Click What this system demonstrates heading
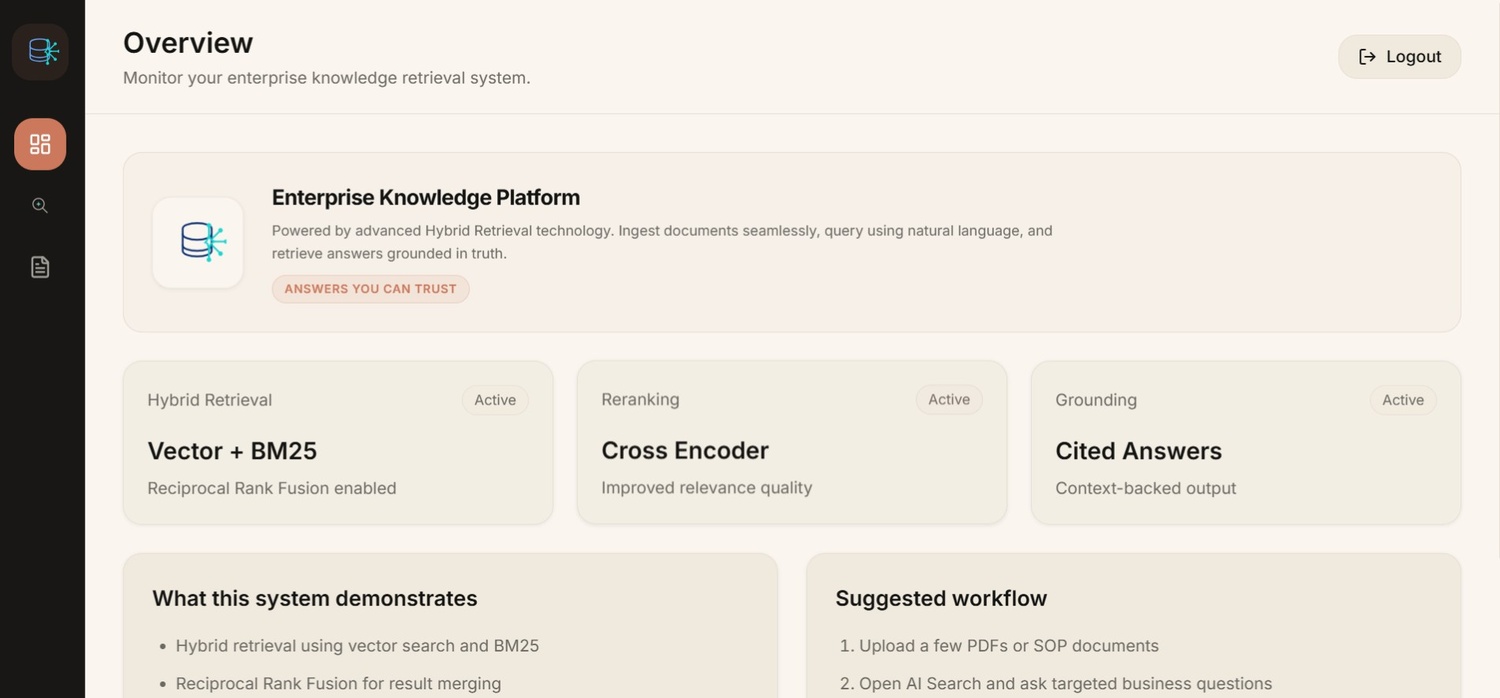The image size is (1500, 698). click(x=315, y=598)
